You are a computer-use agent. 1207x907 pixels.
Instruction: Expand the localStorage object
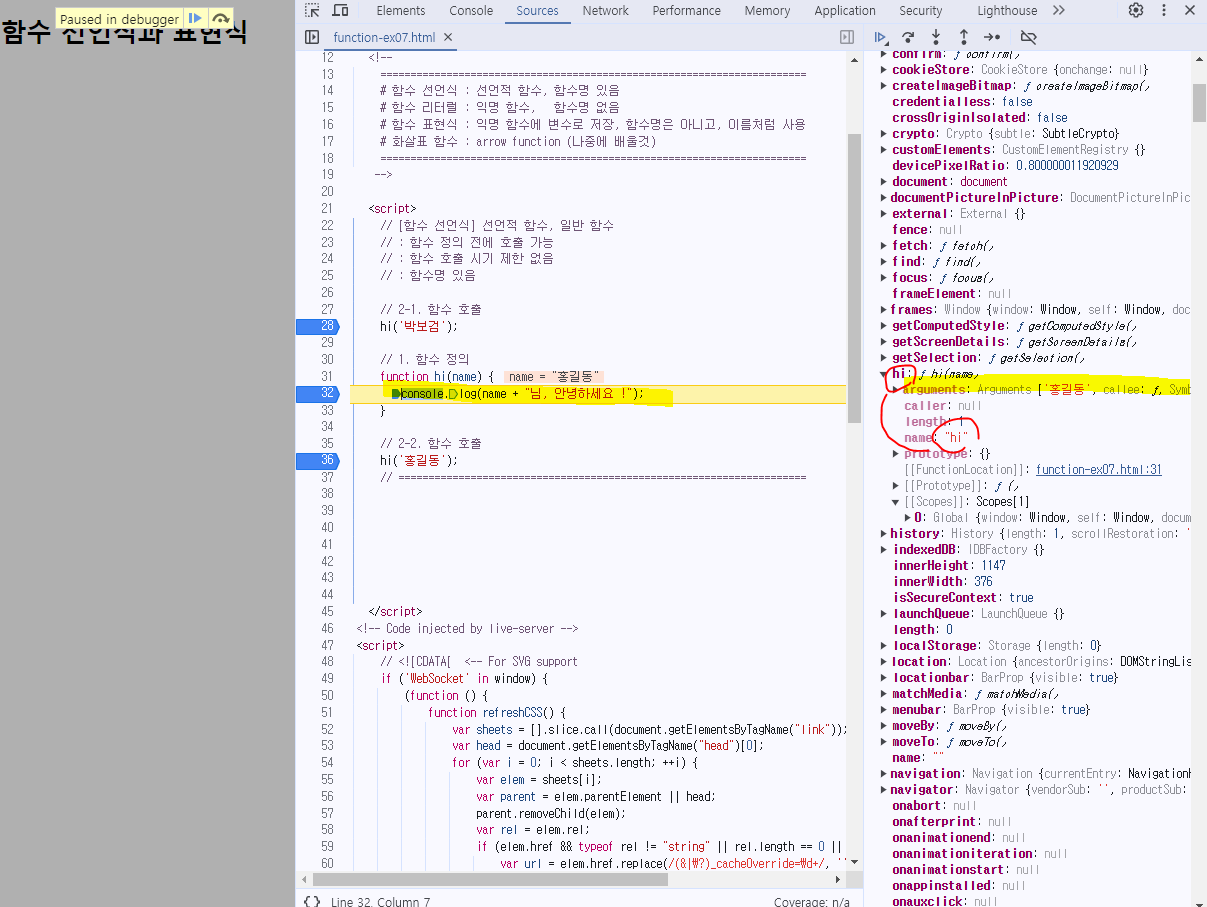click(x=884, y=646)
